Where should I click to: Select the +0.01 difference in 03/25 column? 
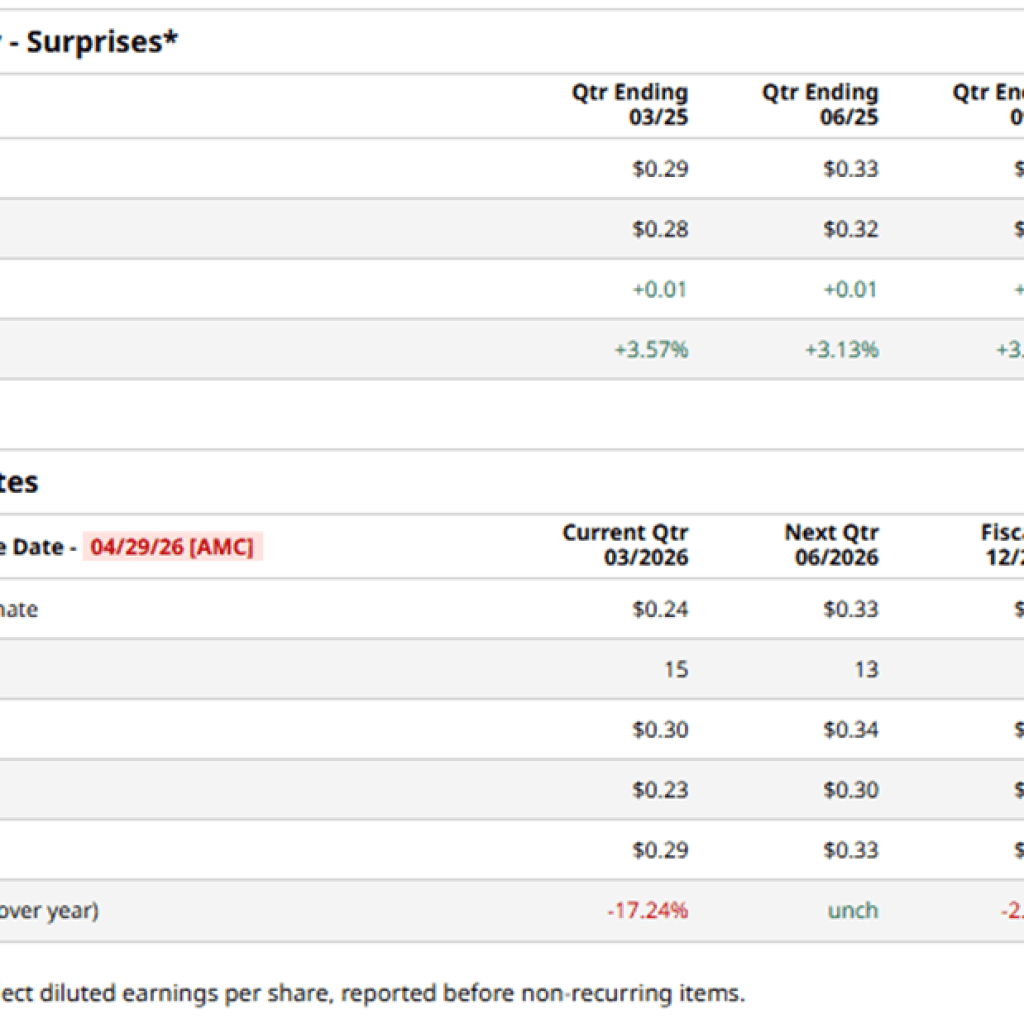pos(660,290)
